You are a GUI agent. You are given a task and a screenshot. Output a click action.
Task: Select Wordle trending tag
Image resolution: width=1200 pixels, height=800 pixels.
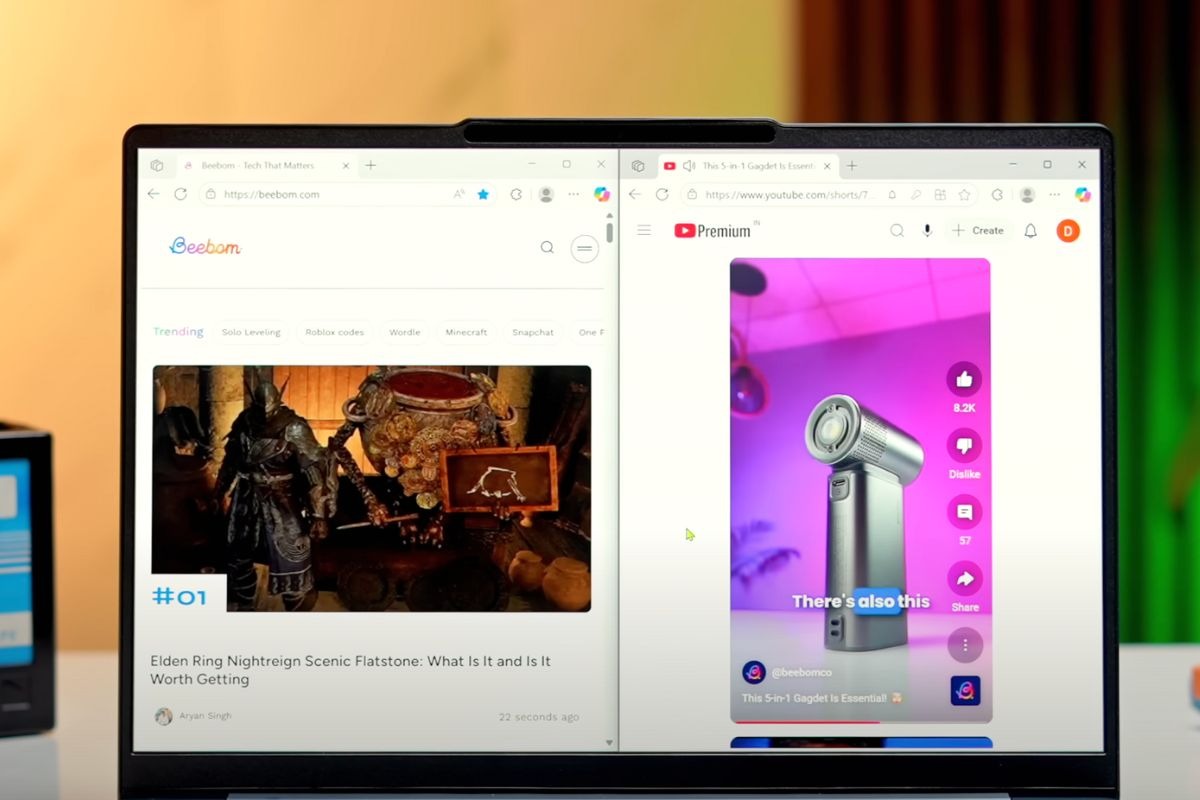405,332
